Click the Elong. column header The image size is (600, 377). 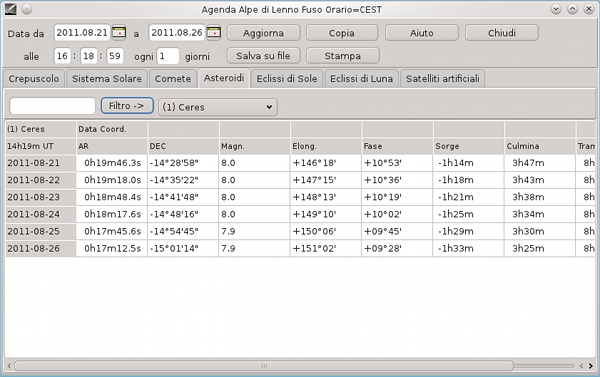[326, 146]
